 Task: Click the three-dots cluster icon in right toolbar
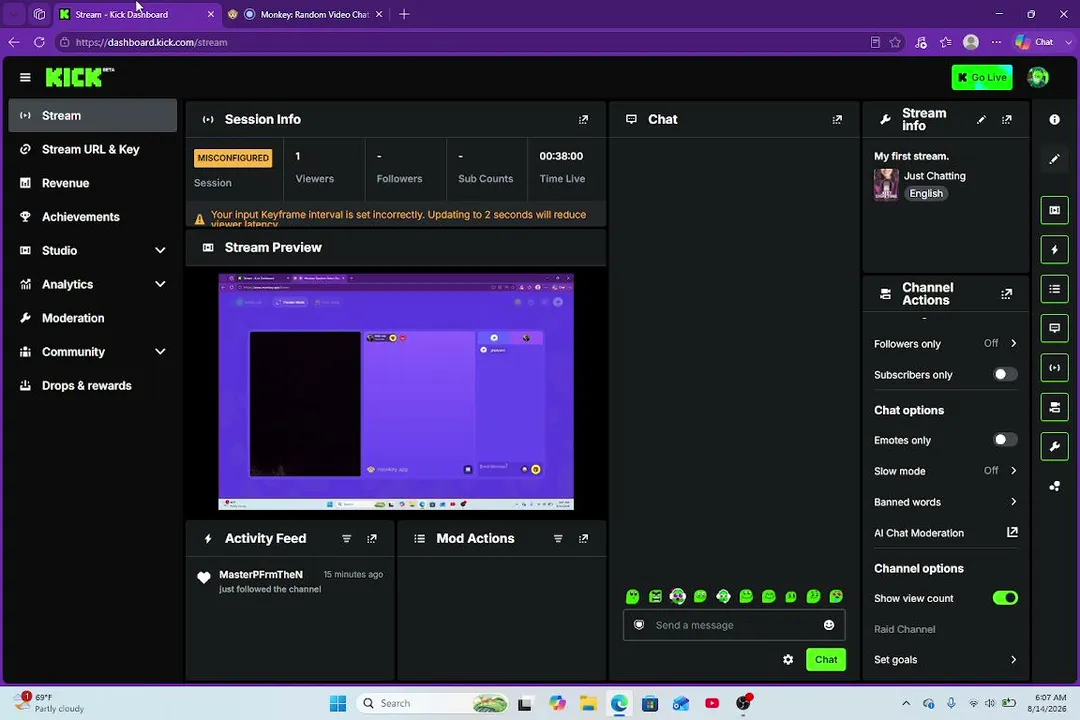(x=1054, y=486)
